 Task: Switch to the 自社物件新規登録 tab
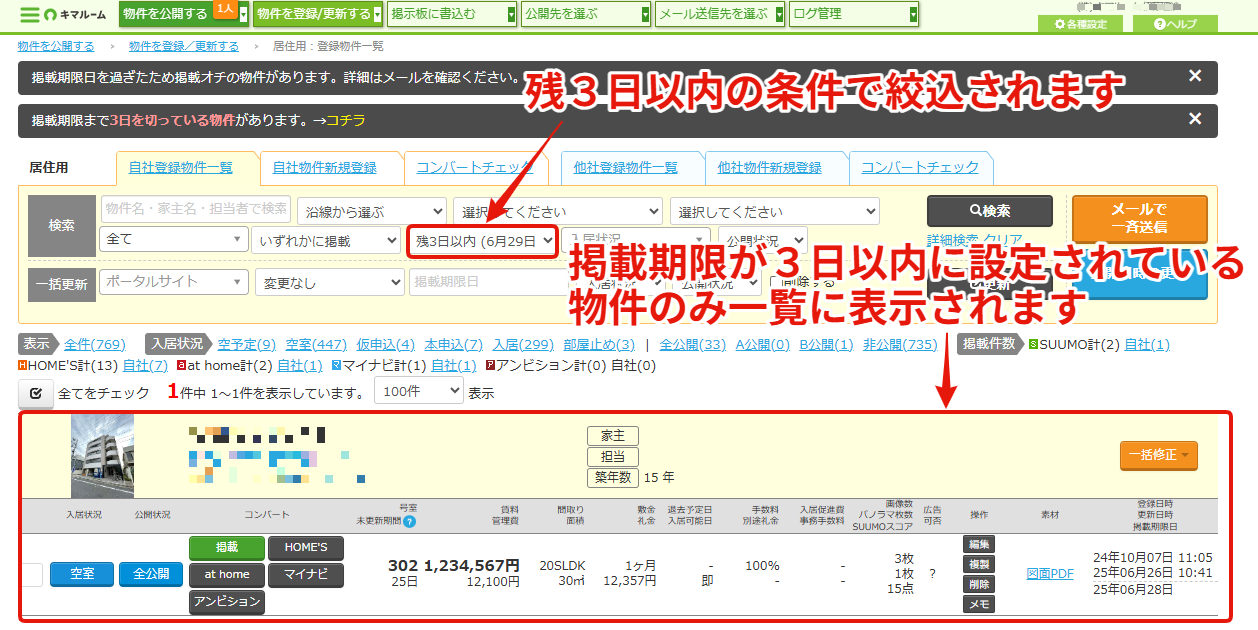pyautogui.click(x=325, y=168)
